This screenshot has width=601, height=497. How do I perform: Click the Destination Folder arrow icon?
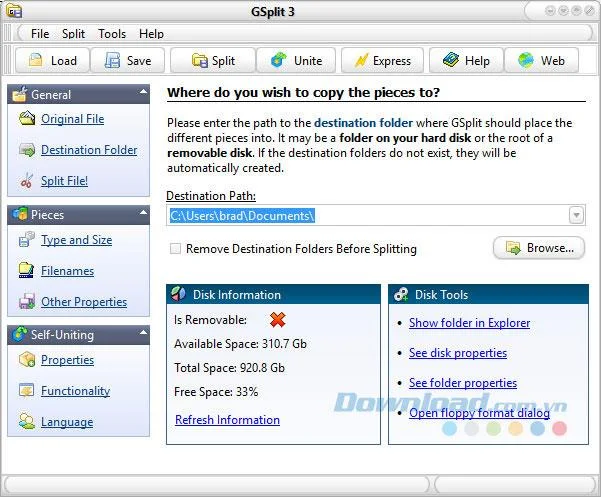27,150
